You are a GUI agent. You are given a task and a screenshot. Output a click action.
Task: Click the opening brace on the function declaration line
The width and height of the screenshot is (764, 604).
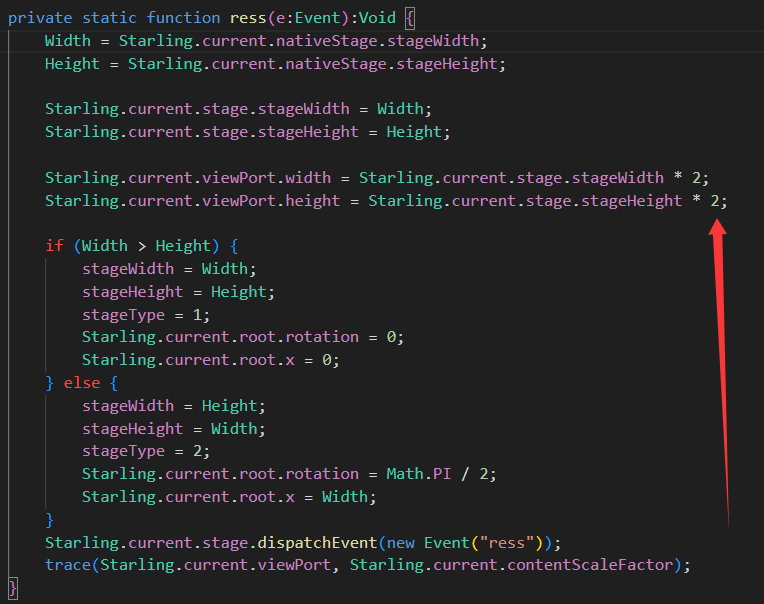click(410, 17)
